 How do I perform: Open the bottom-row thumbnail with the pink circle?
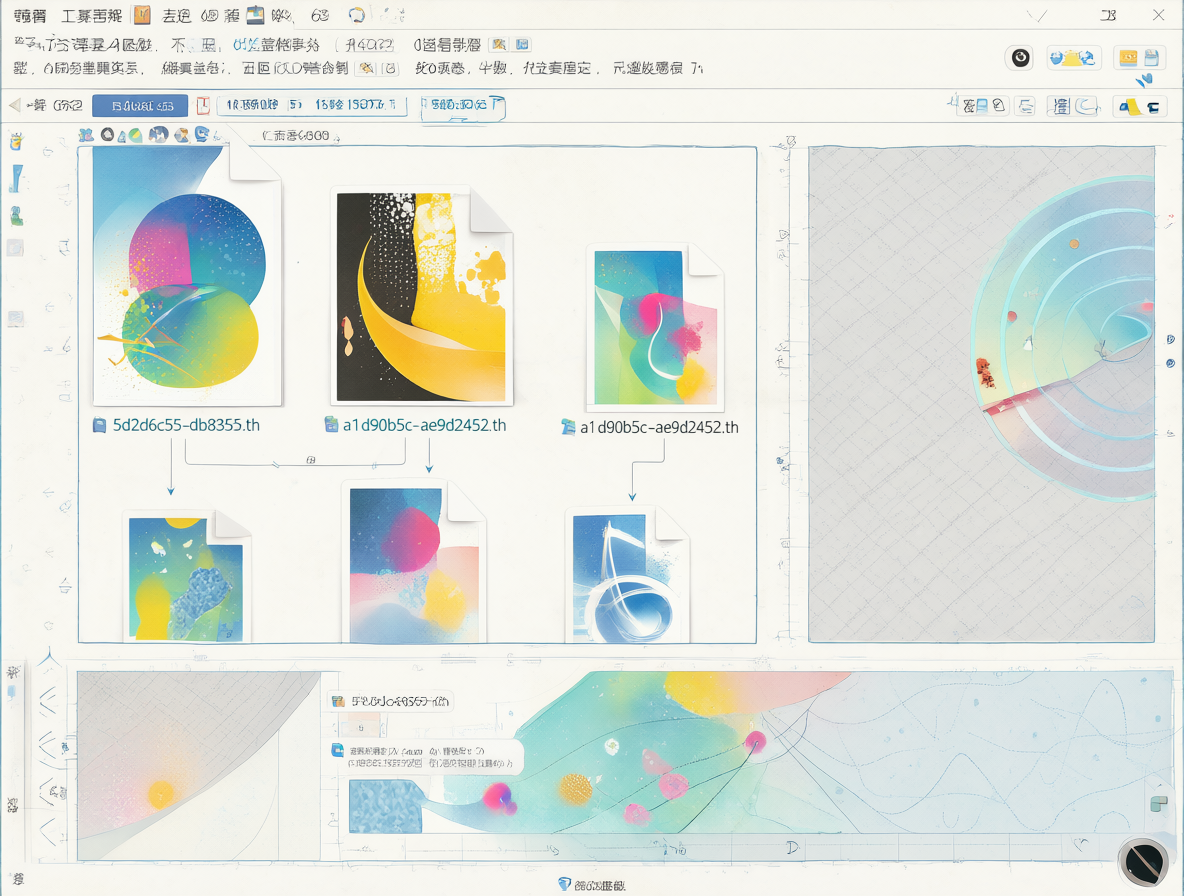pyautogui.click(x=414, y=562)
